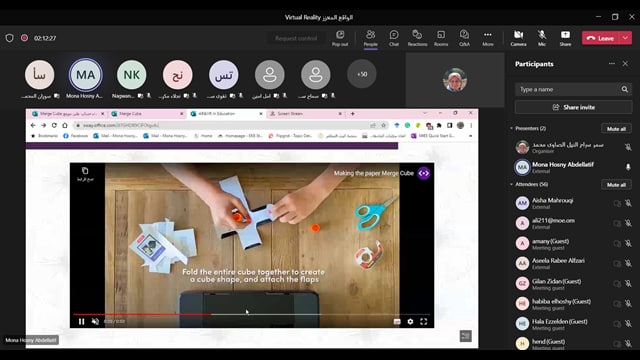Viewport: 640px width, 360px height.
Task: Open a new browser tab
Action: coord(353,114)
